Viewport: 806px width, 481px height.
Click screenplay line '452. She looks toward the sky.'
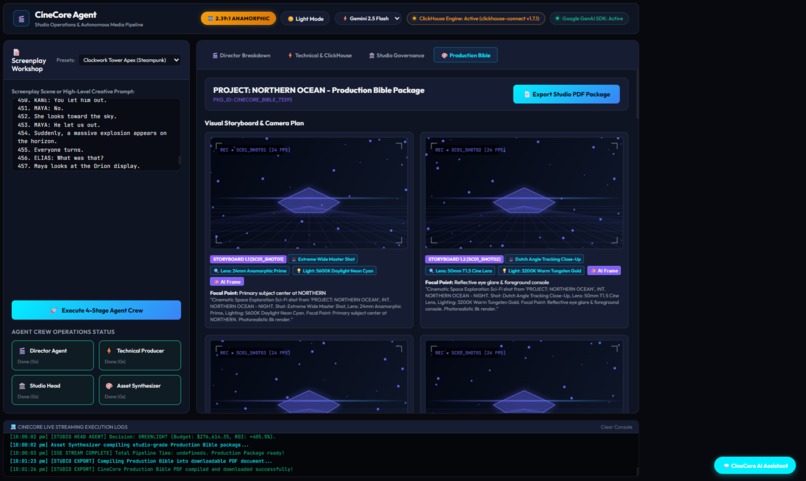click(x=67, y=116)
